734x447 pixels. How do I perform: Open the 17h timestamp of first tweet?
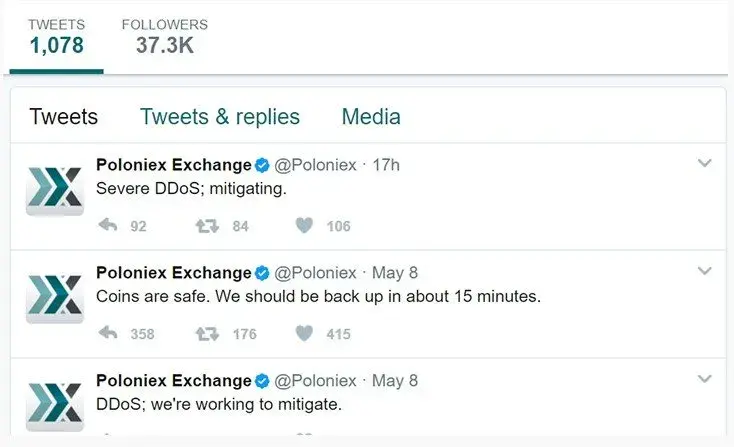386,164
